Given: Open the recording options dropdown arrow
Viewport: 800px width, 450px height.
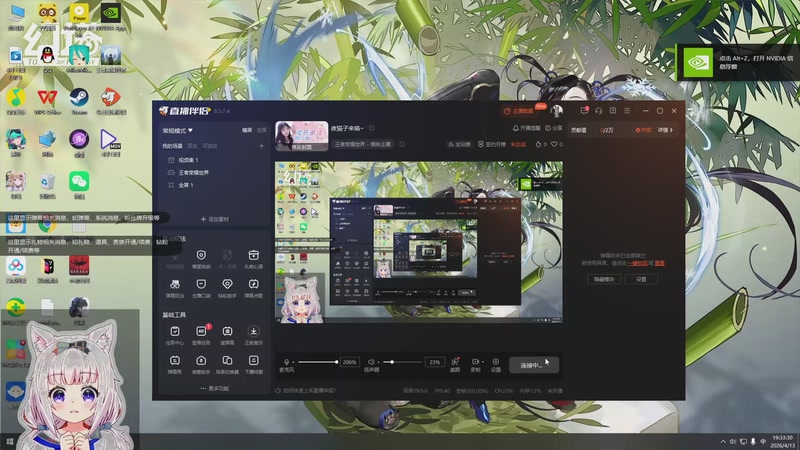Looking at the screenshot, I should pyautogui.click(x=483, y=362).
